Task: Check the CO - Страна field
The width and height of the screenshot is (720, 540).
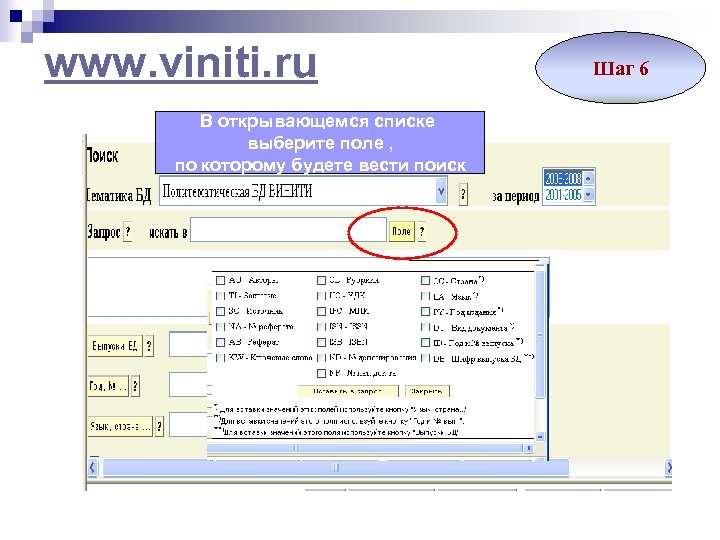Action: 425,280
